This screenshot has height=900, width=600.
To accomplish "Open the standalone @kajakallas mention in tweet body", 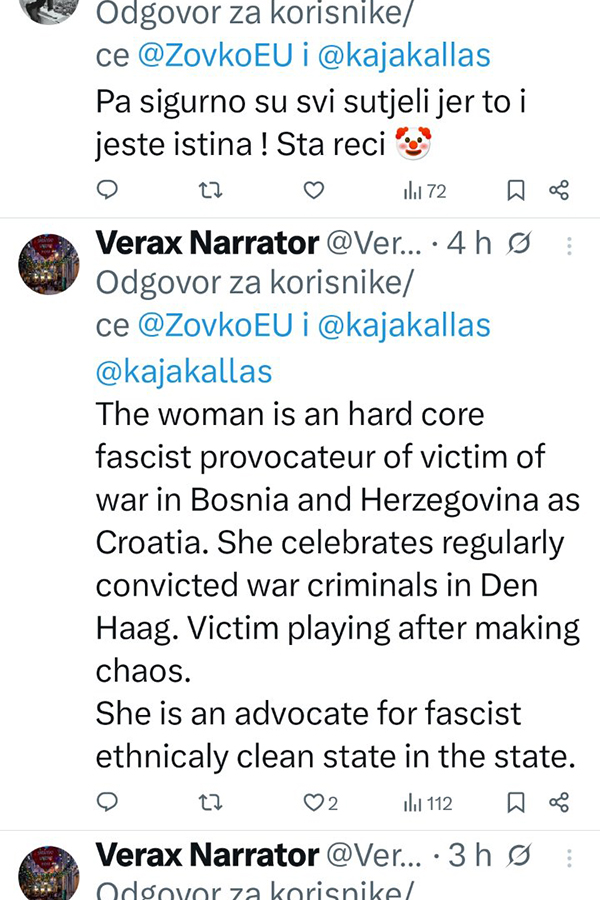I will pyautogui.click(x=183, y=371).
